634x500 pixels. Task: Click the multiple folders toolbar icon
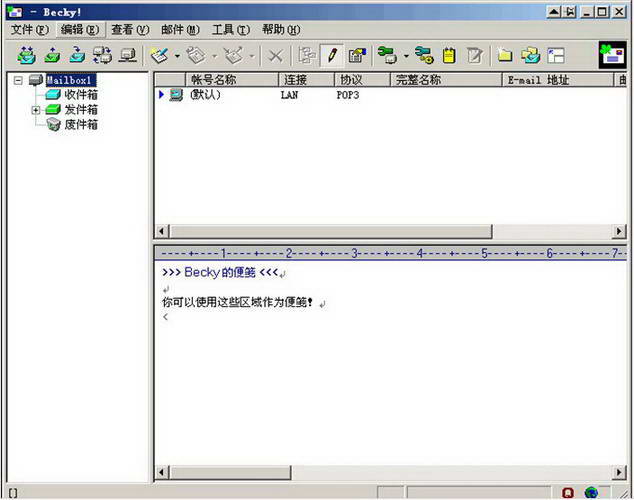pos(530,55)
